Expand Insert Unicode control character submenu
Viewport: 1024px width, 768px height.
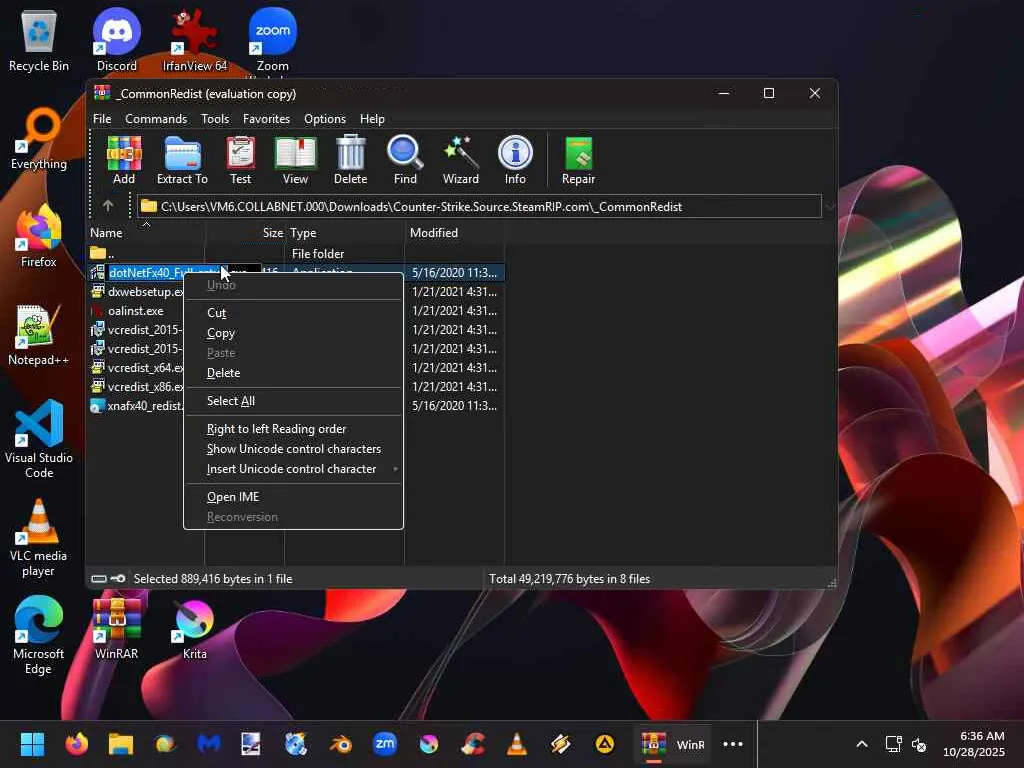click(x=292, y=469)
